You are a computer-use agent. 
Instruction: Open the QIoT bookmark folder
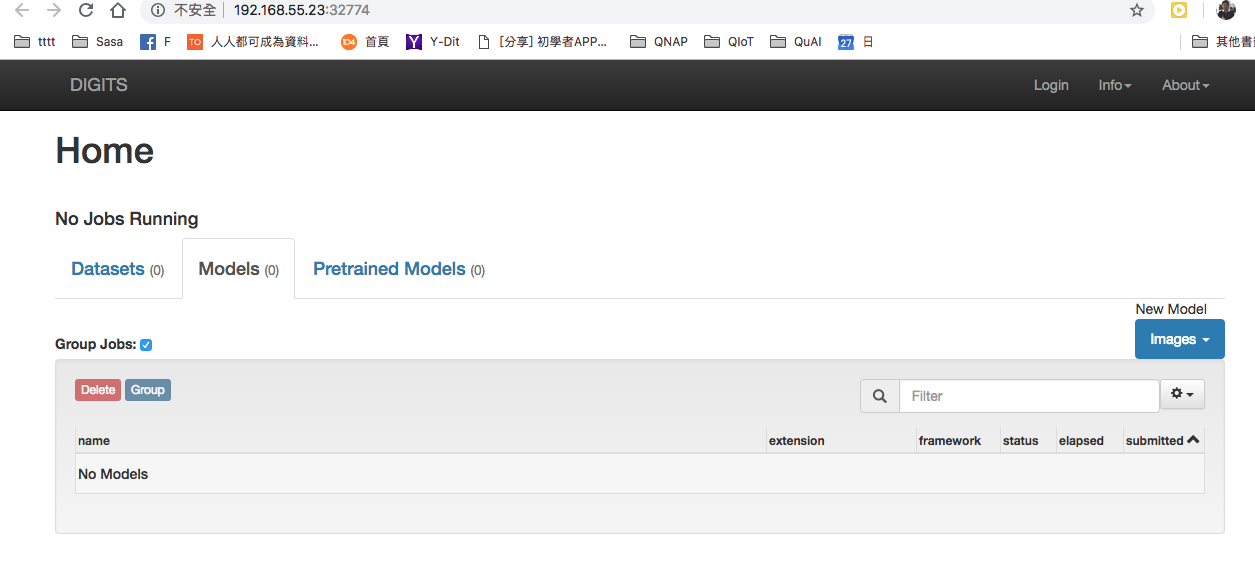coord(729,42)
